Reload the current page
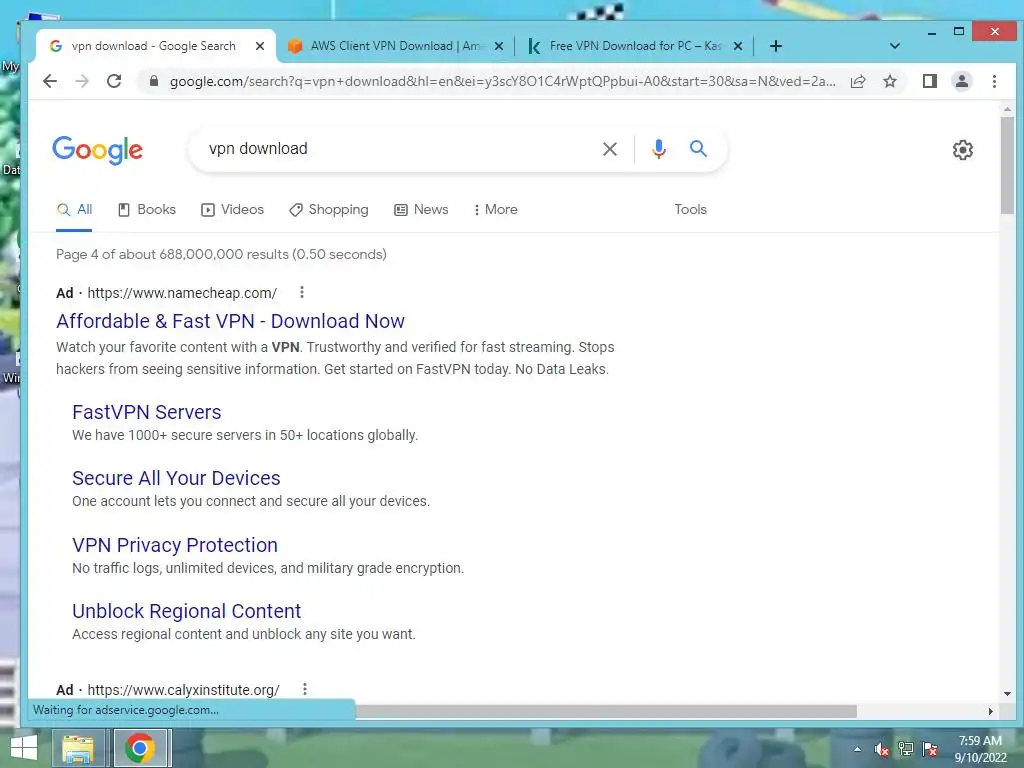1024x768 pixels. pyautogui.click(x=114, y=81)
